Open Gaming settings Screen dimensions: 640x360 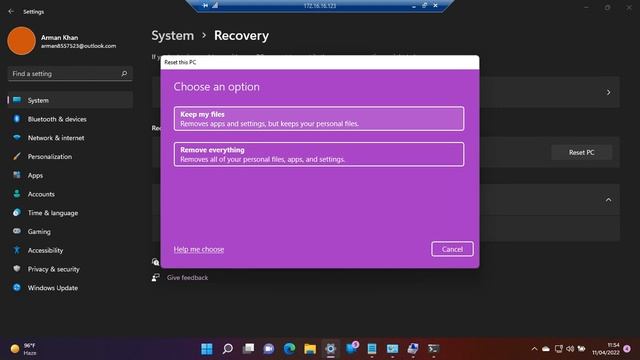70,232
